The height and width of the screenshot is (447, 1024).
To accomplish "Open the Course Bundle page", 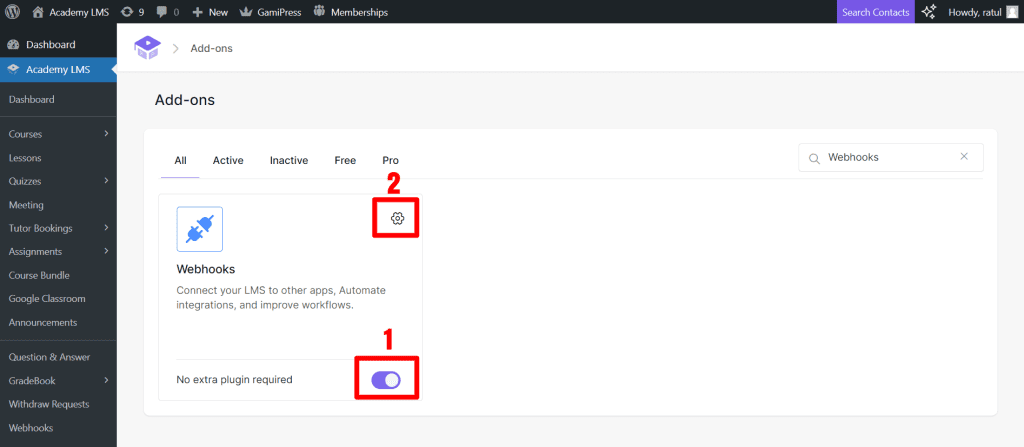I will coord(39,275).
